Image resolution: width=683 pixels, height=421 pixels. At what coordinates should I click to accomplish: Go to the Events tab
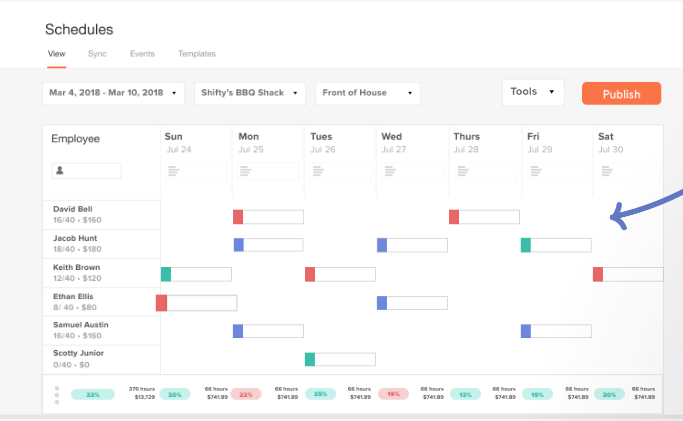click(142, 54)
